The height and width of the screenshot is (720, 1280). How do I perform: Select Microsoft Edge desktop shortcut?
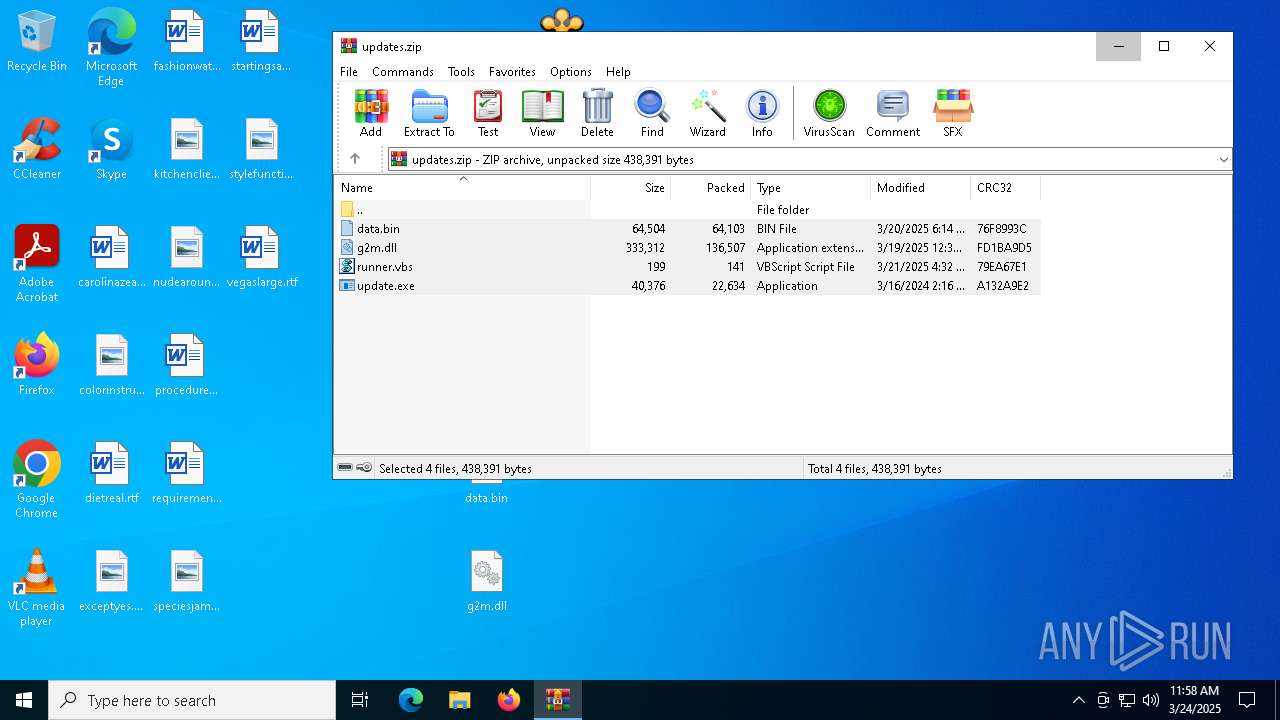(111, 48)
